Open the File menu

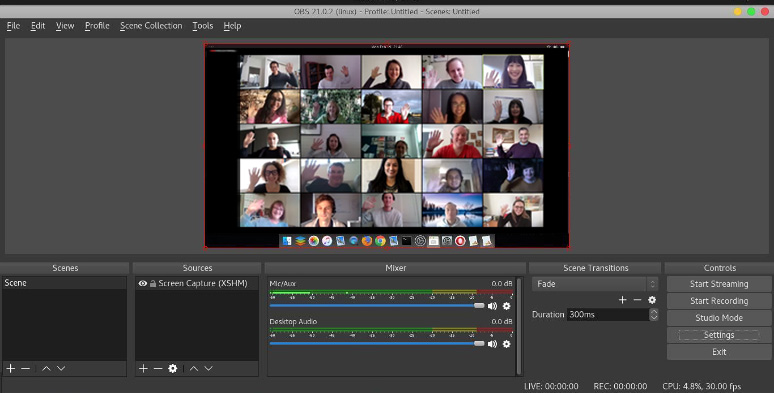click(x=13, y=26)
